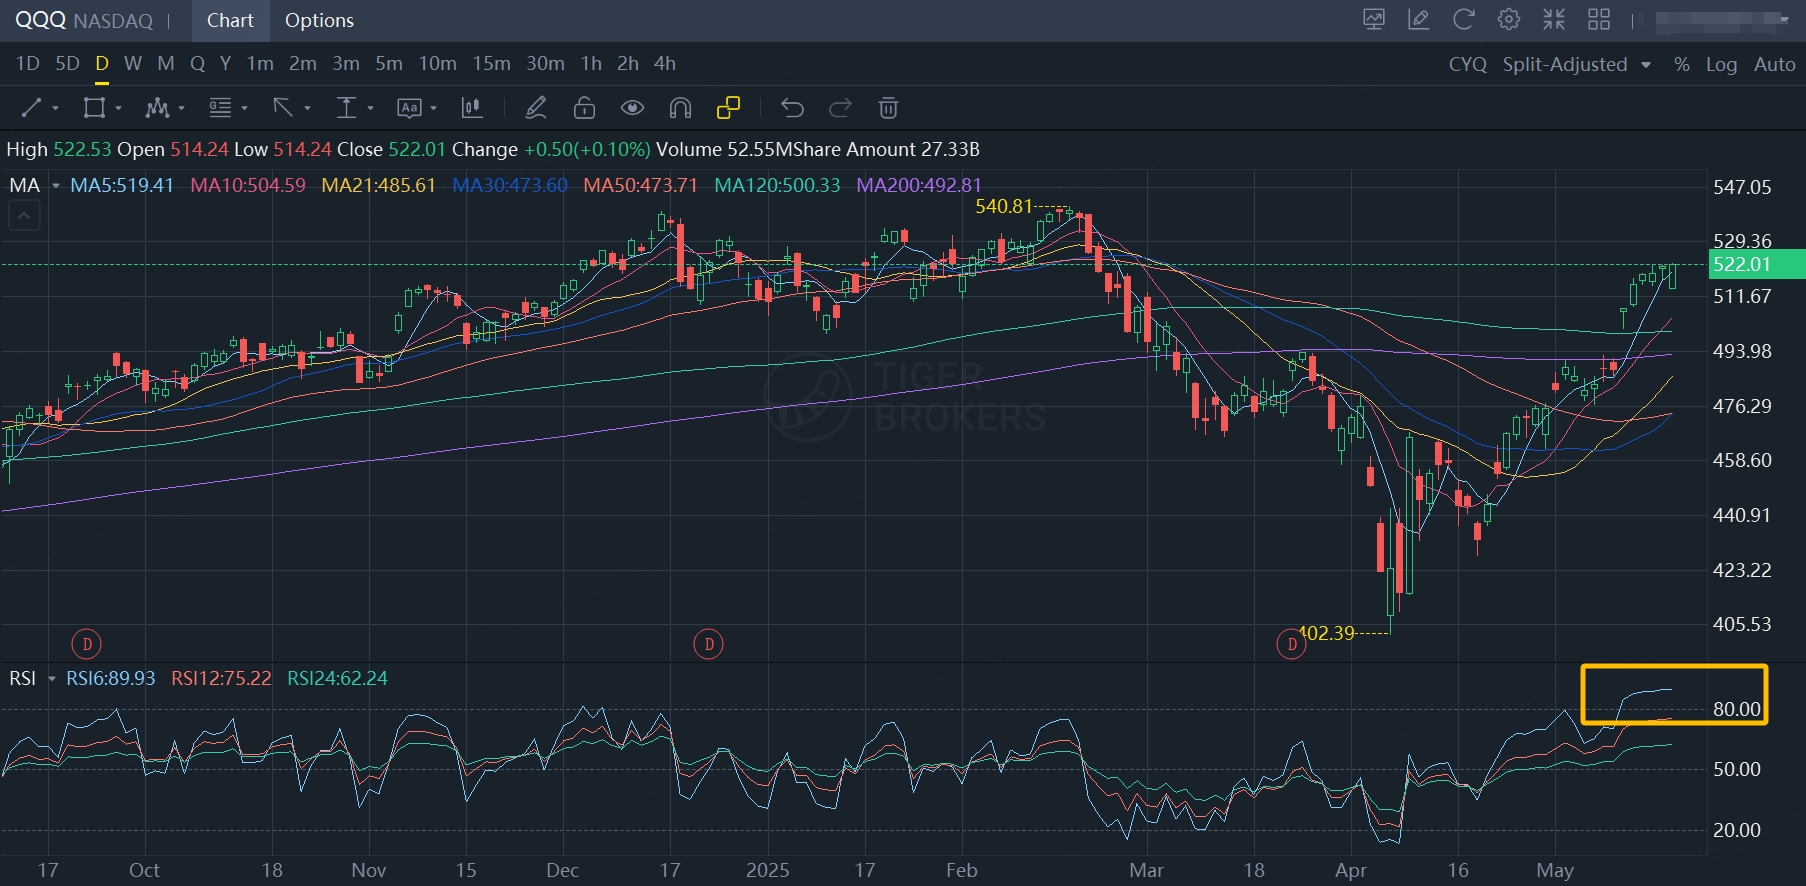Select the wave pattern drawing tool
Viewport: 1806px width, 886px height.
[157, 108]
